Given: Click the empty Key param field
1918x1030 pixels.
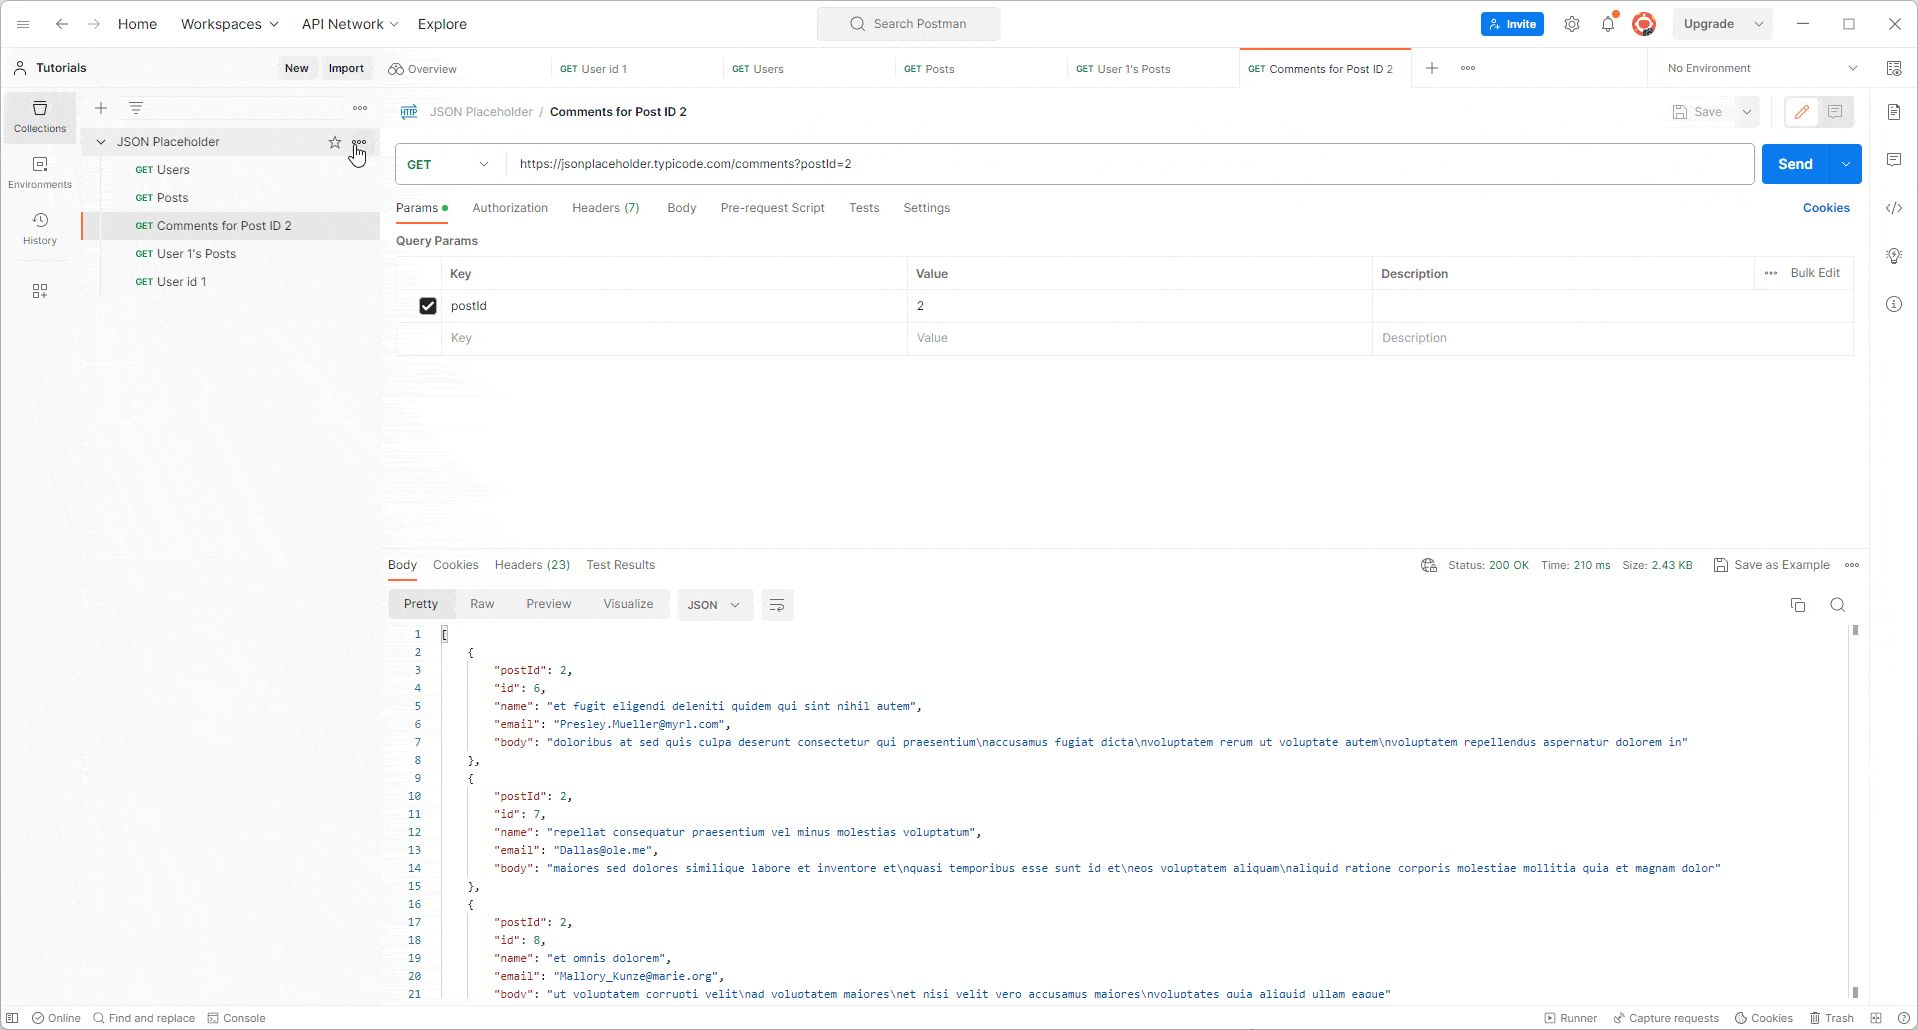Looking at the screenshot, I should pos(674,338).
